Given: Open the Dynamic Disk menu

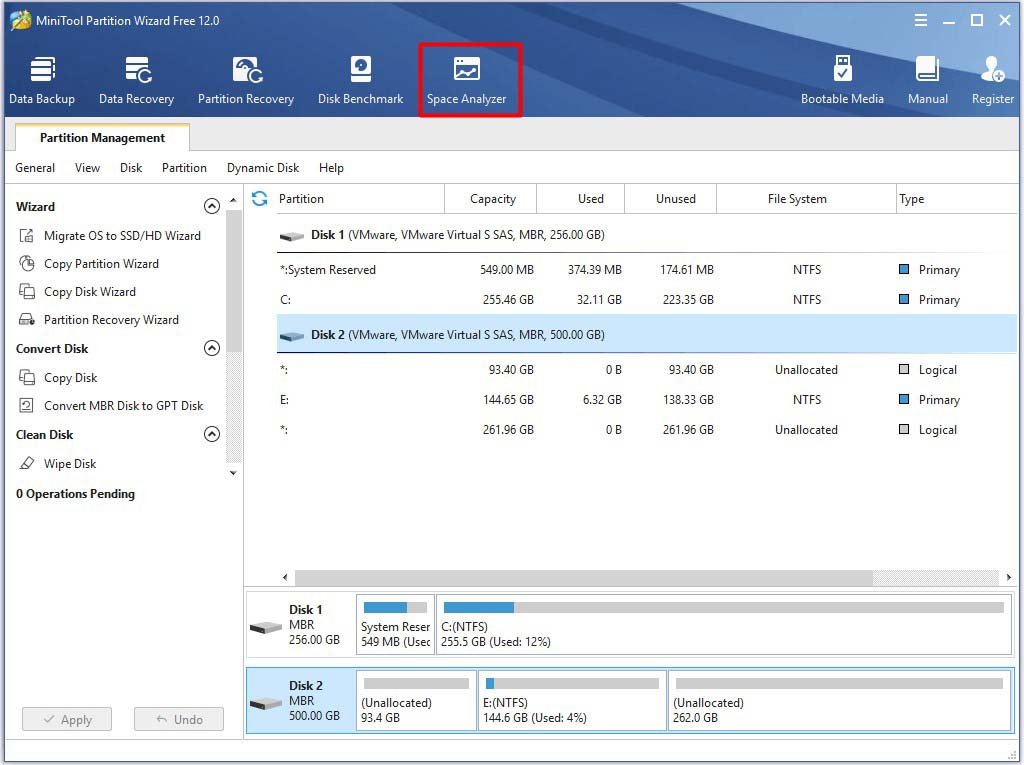Looking at the screenshot, I should pos(263,168).
